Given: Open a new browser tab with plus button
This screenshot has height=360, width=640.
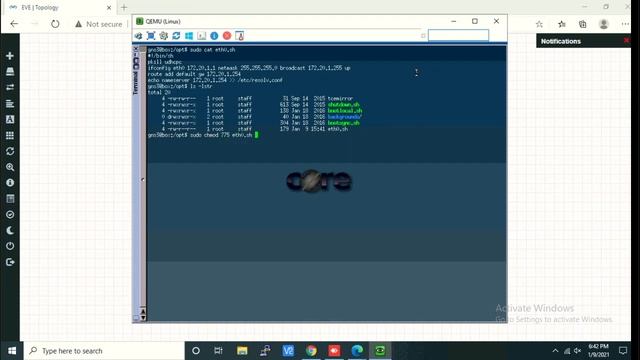Looking at the screenshot, I should pos(124,7).
